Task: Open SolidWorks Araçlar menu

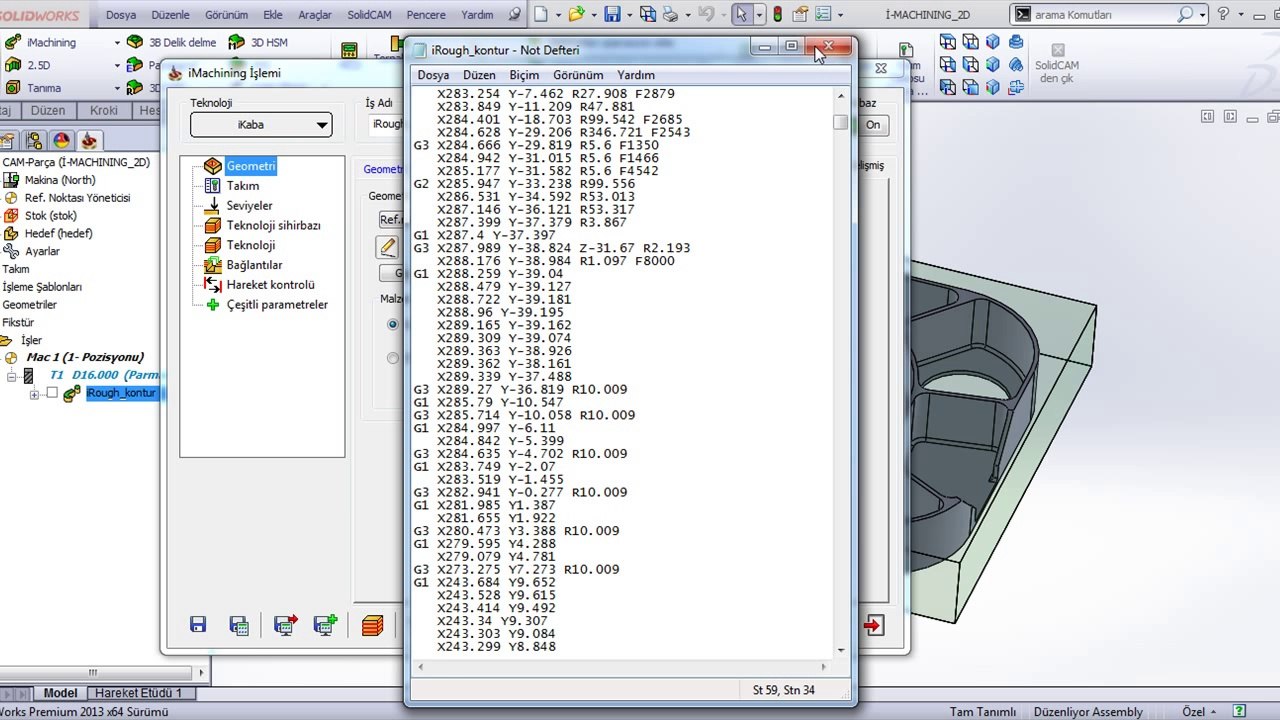Action: click(315, 15)
